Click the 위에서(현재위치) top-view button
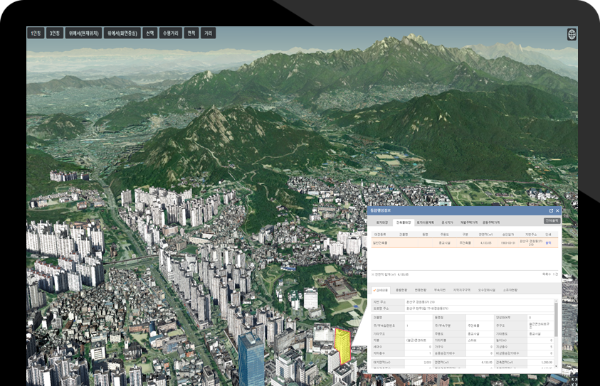 point(83,33)
